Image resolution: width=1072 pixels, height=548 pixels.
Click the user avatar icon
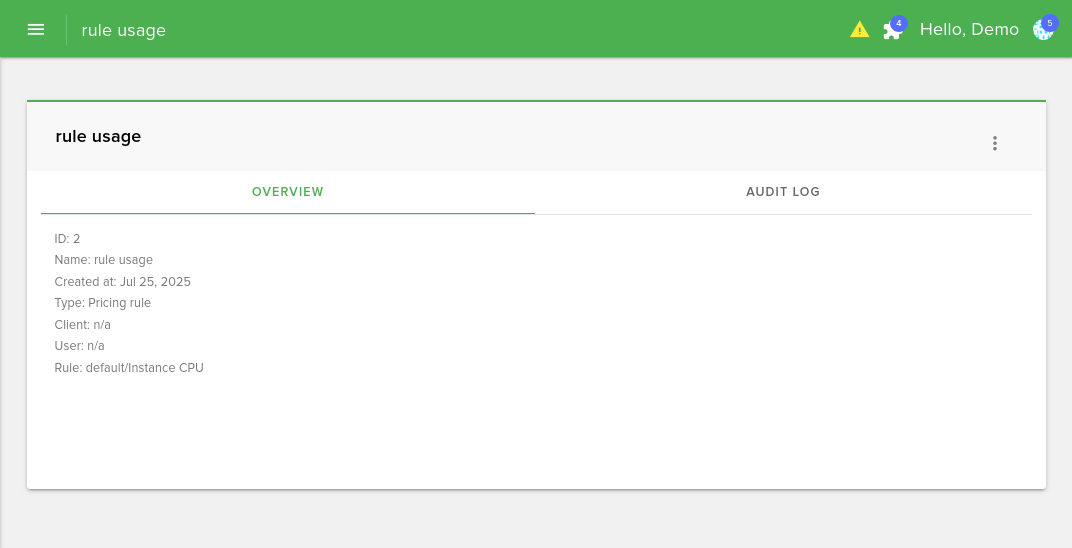[1042, 31]
